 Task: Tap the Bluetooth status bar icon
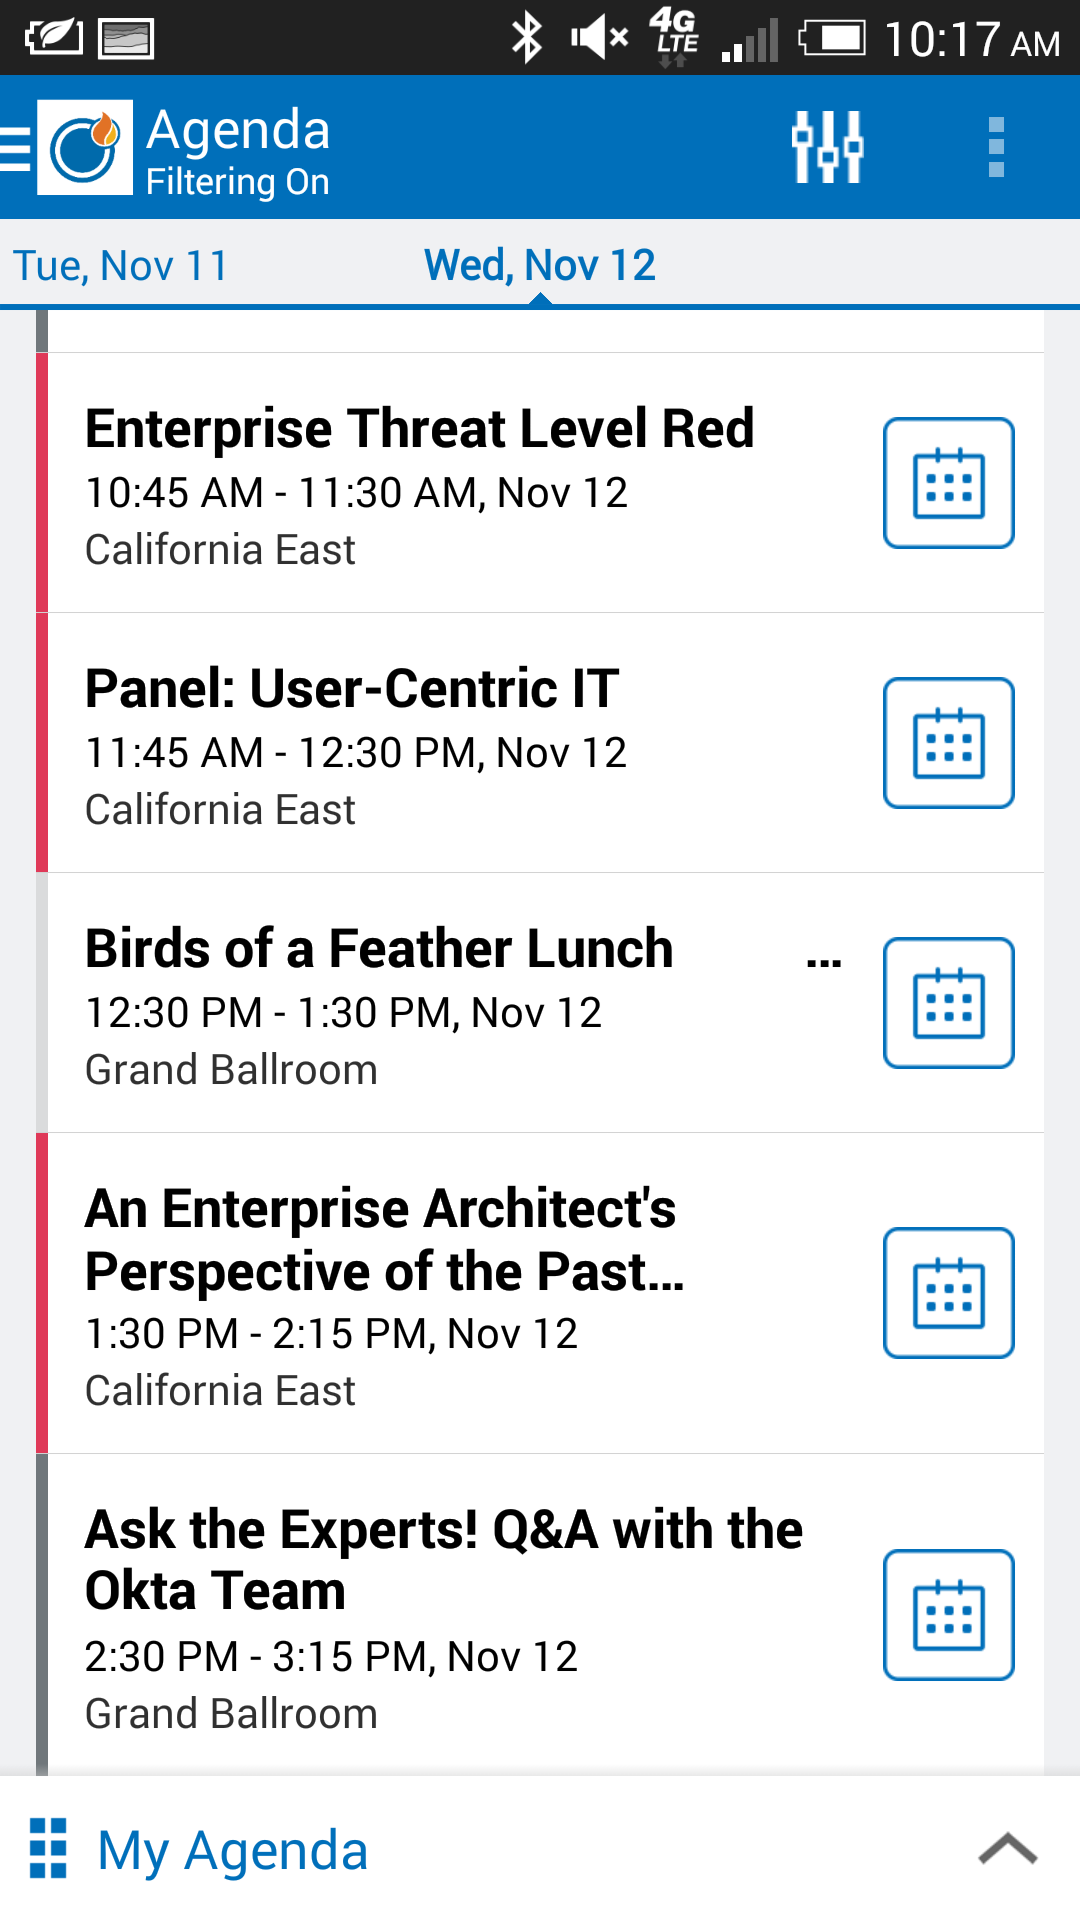[527, 38]
